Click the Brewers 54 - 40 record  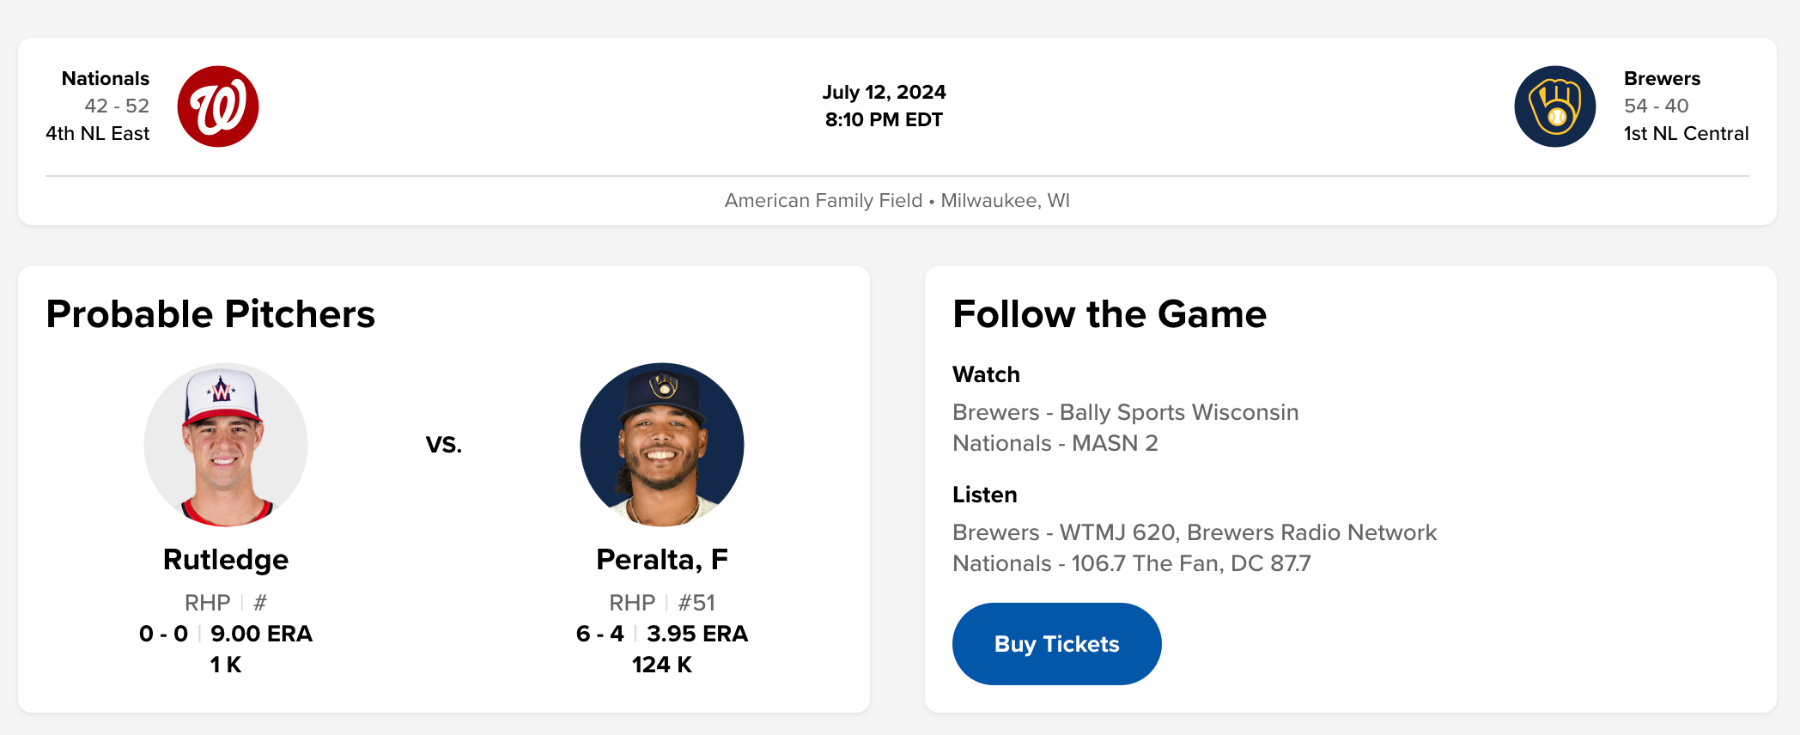[1656, 106]
